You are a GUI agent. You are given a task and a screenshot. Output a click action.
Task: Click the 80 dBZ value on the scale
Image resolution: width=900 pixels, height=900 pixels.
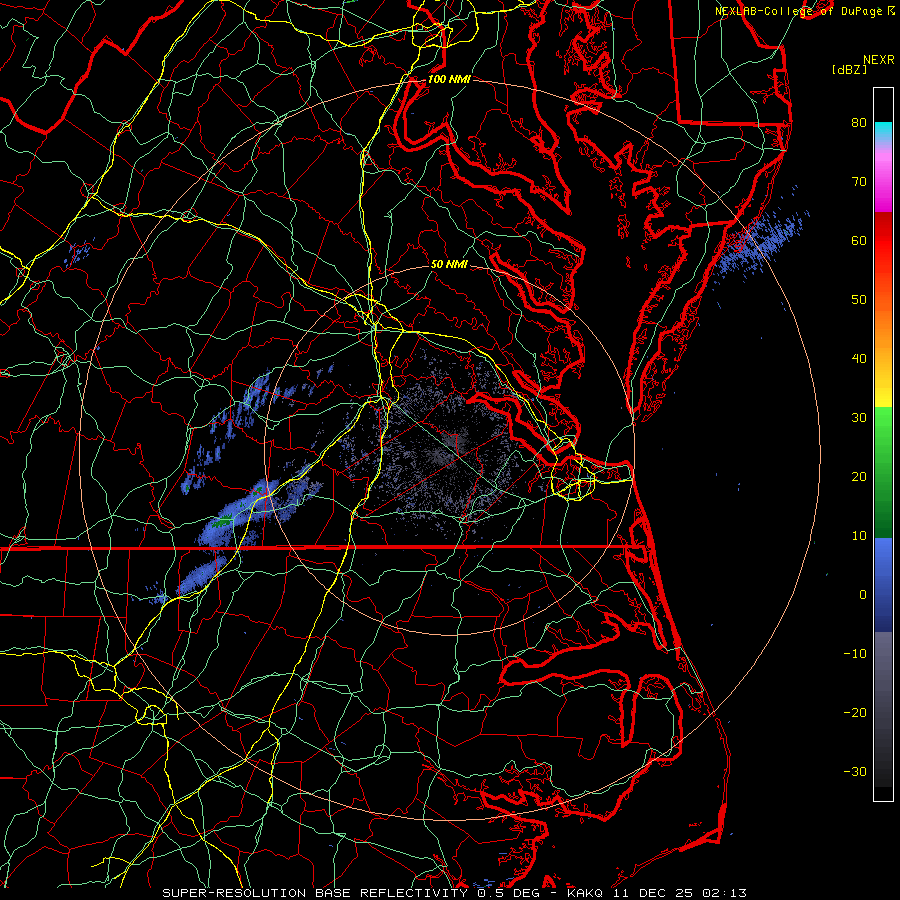click(x=859, y=122)
